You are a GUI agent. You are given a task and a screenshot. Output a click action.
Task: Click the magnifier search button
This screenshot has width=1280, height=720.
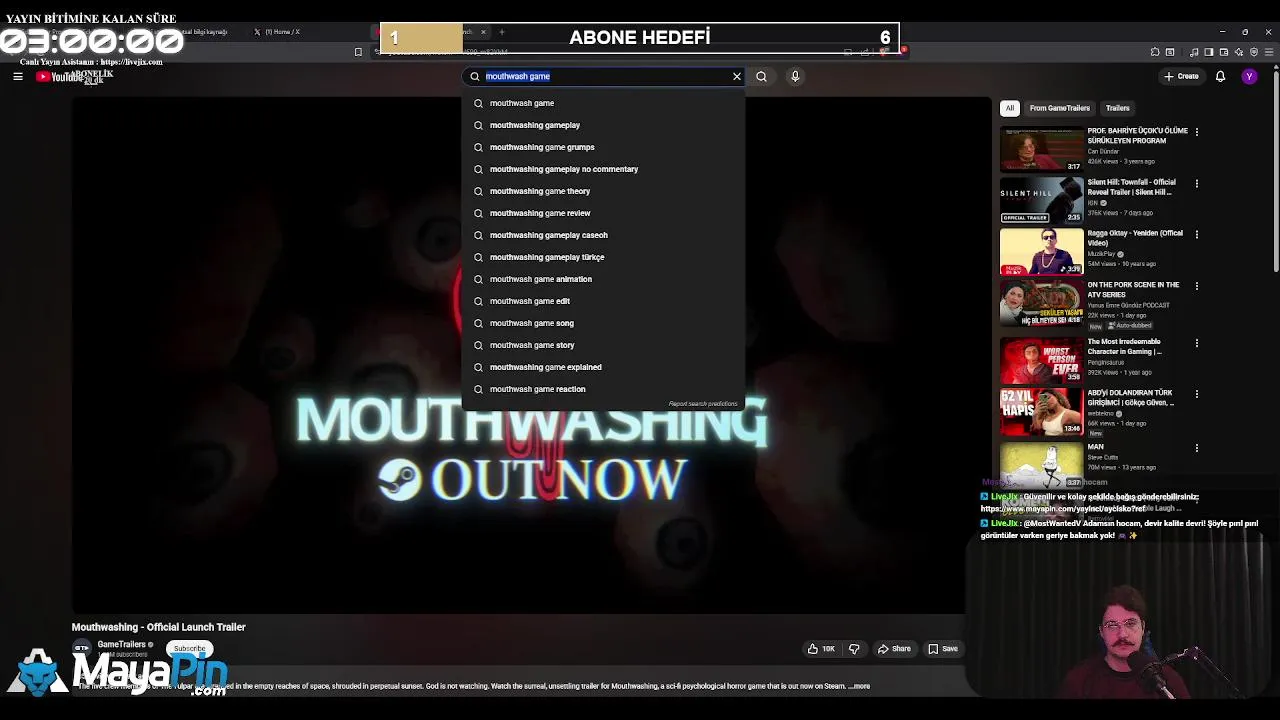coord(761,76)
